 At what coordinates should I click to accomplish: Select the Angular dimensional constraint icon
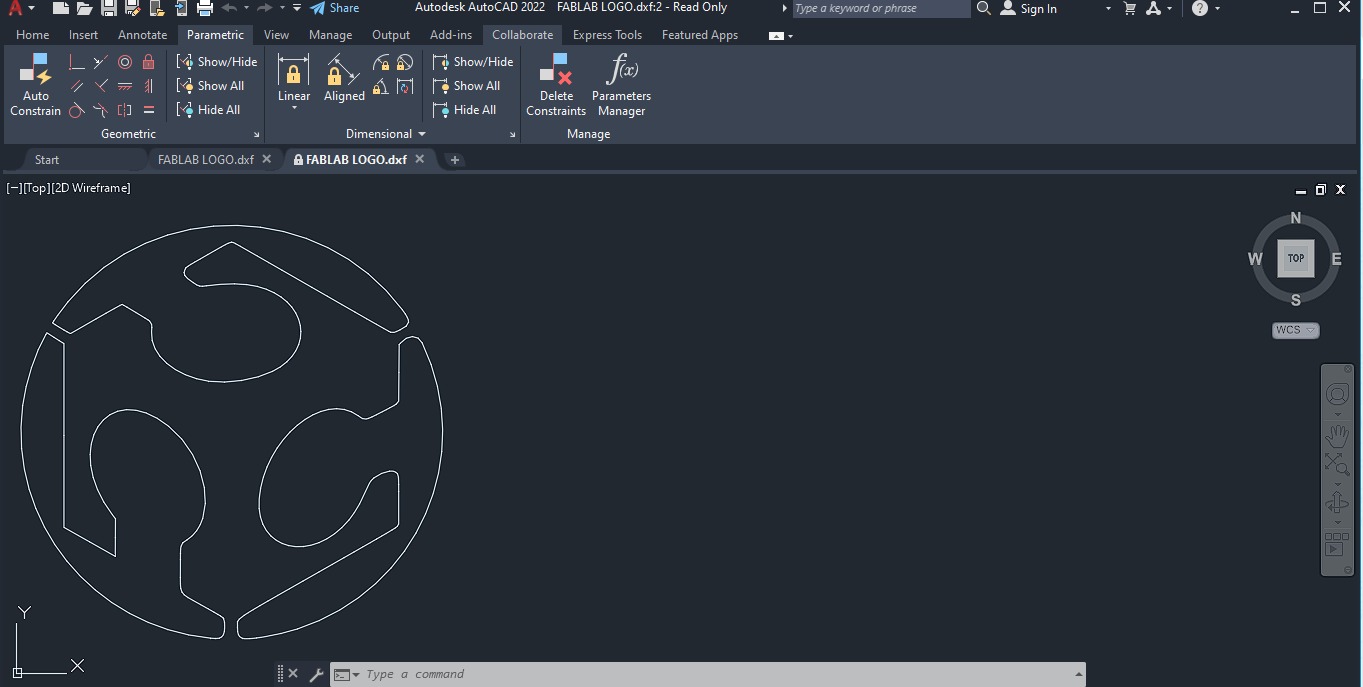click(381, 87)
